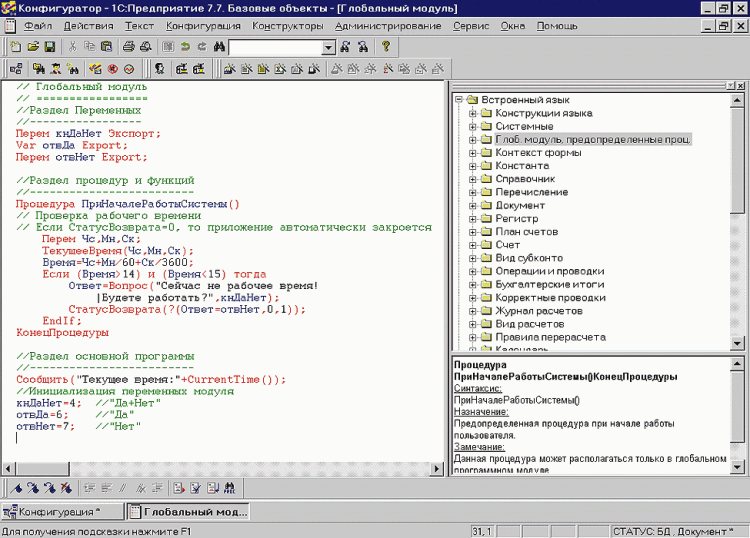Screen dimensions: 750x538
Task: Click inside the toolbar search input field
Action: [276, 47]
